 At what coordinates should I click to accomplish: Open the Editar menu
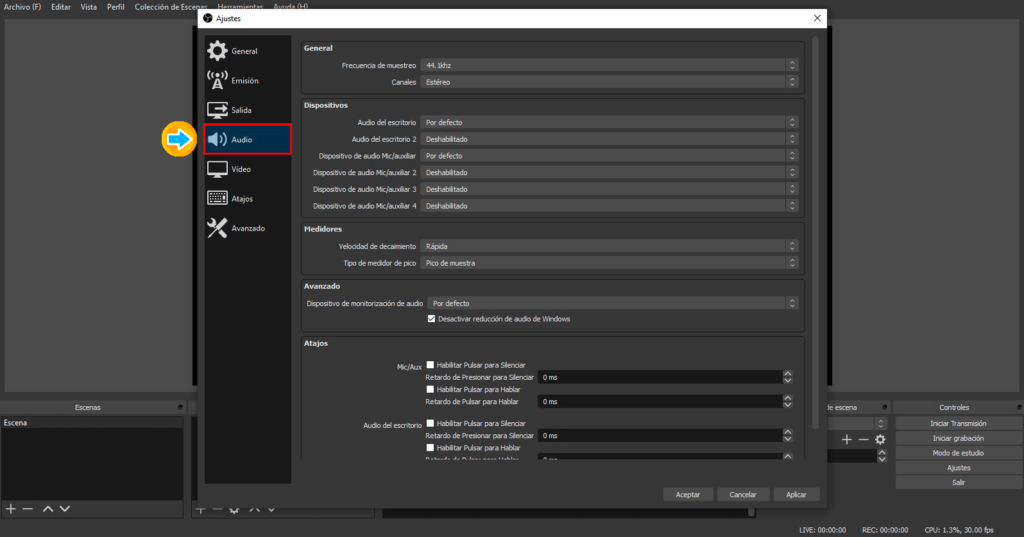pos(61,7)
